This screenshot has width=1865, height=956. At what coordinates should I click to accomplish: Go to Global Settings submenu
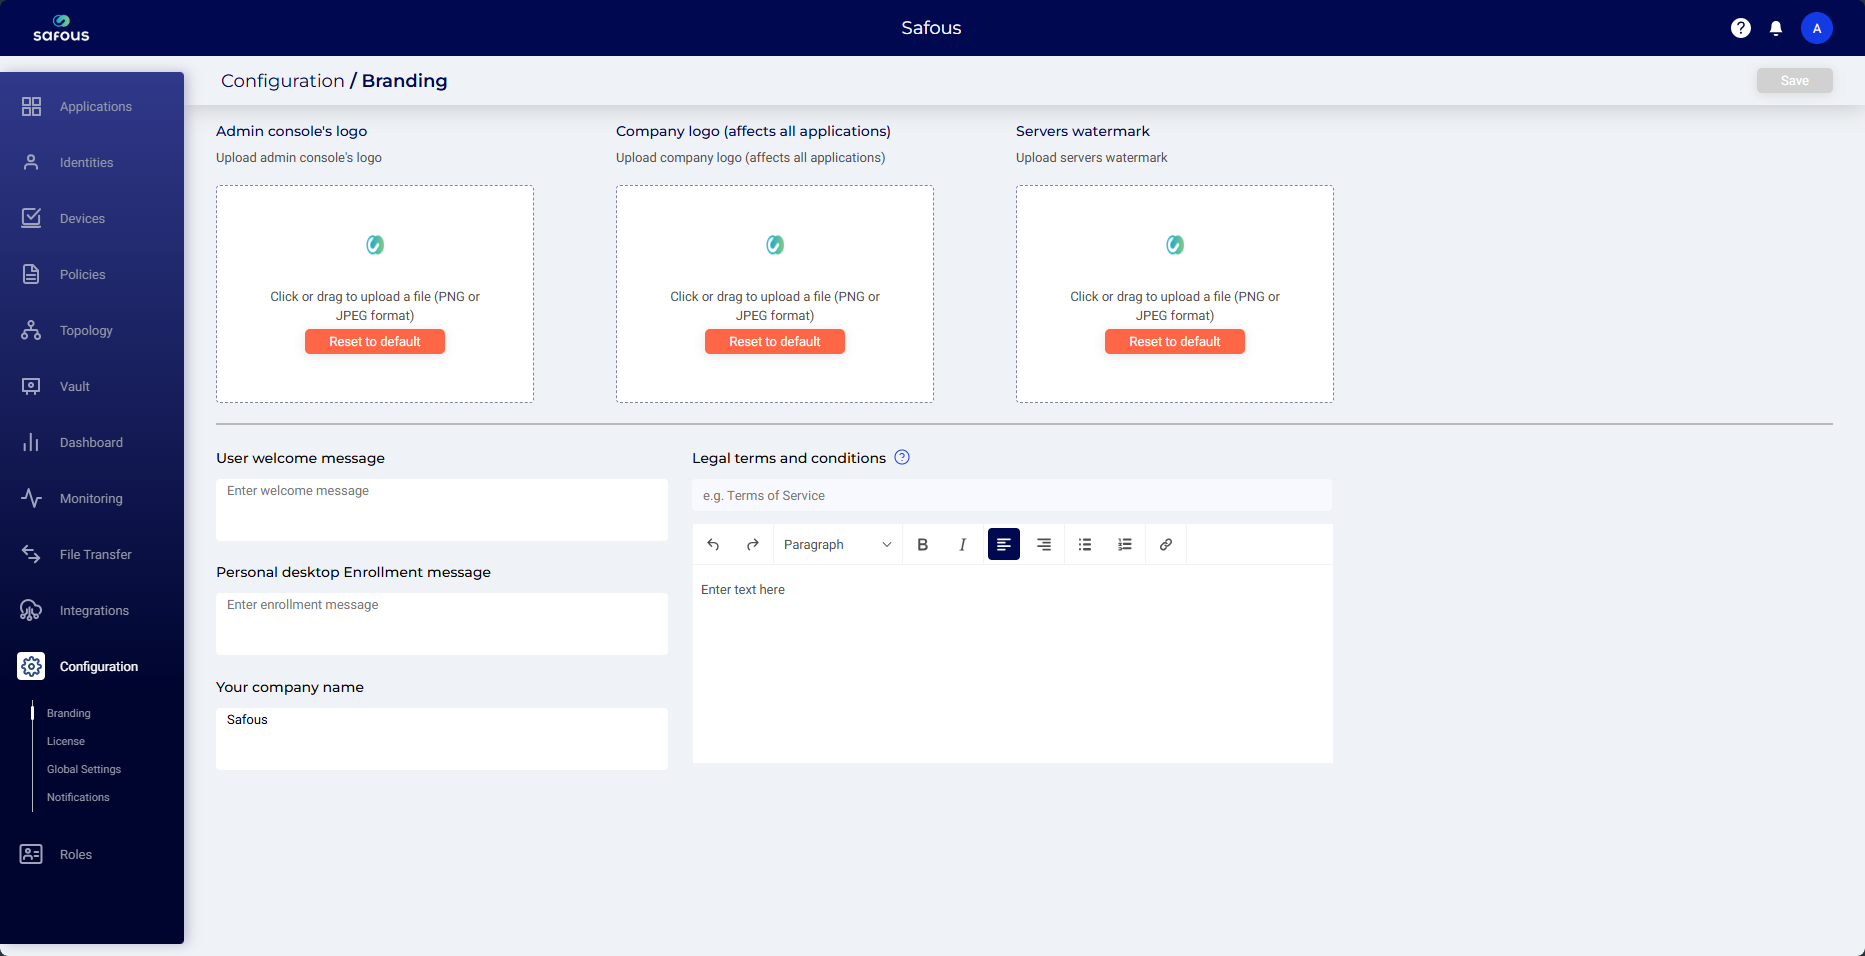[84, 769]
